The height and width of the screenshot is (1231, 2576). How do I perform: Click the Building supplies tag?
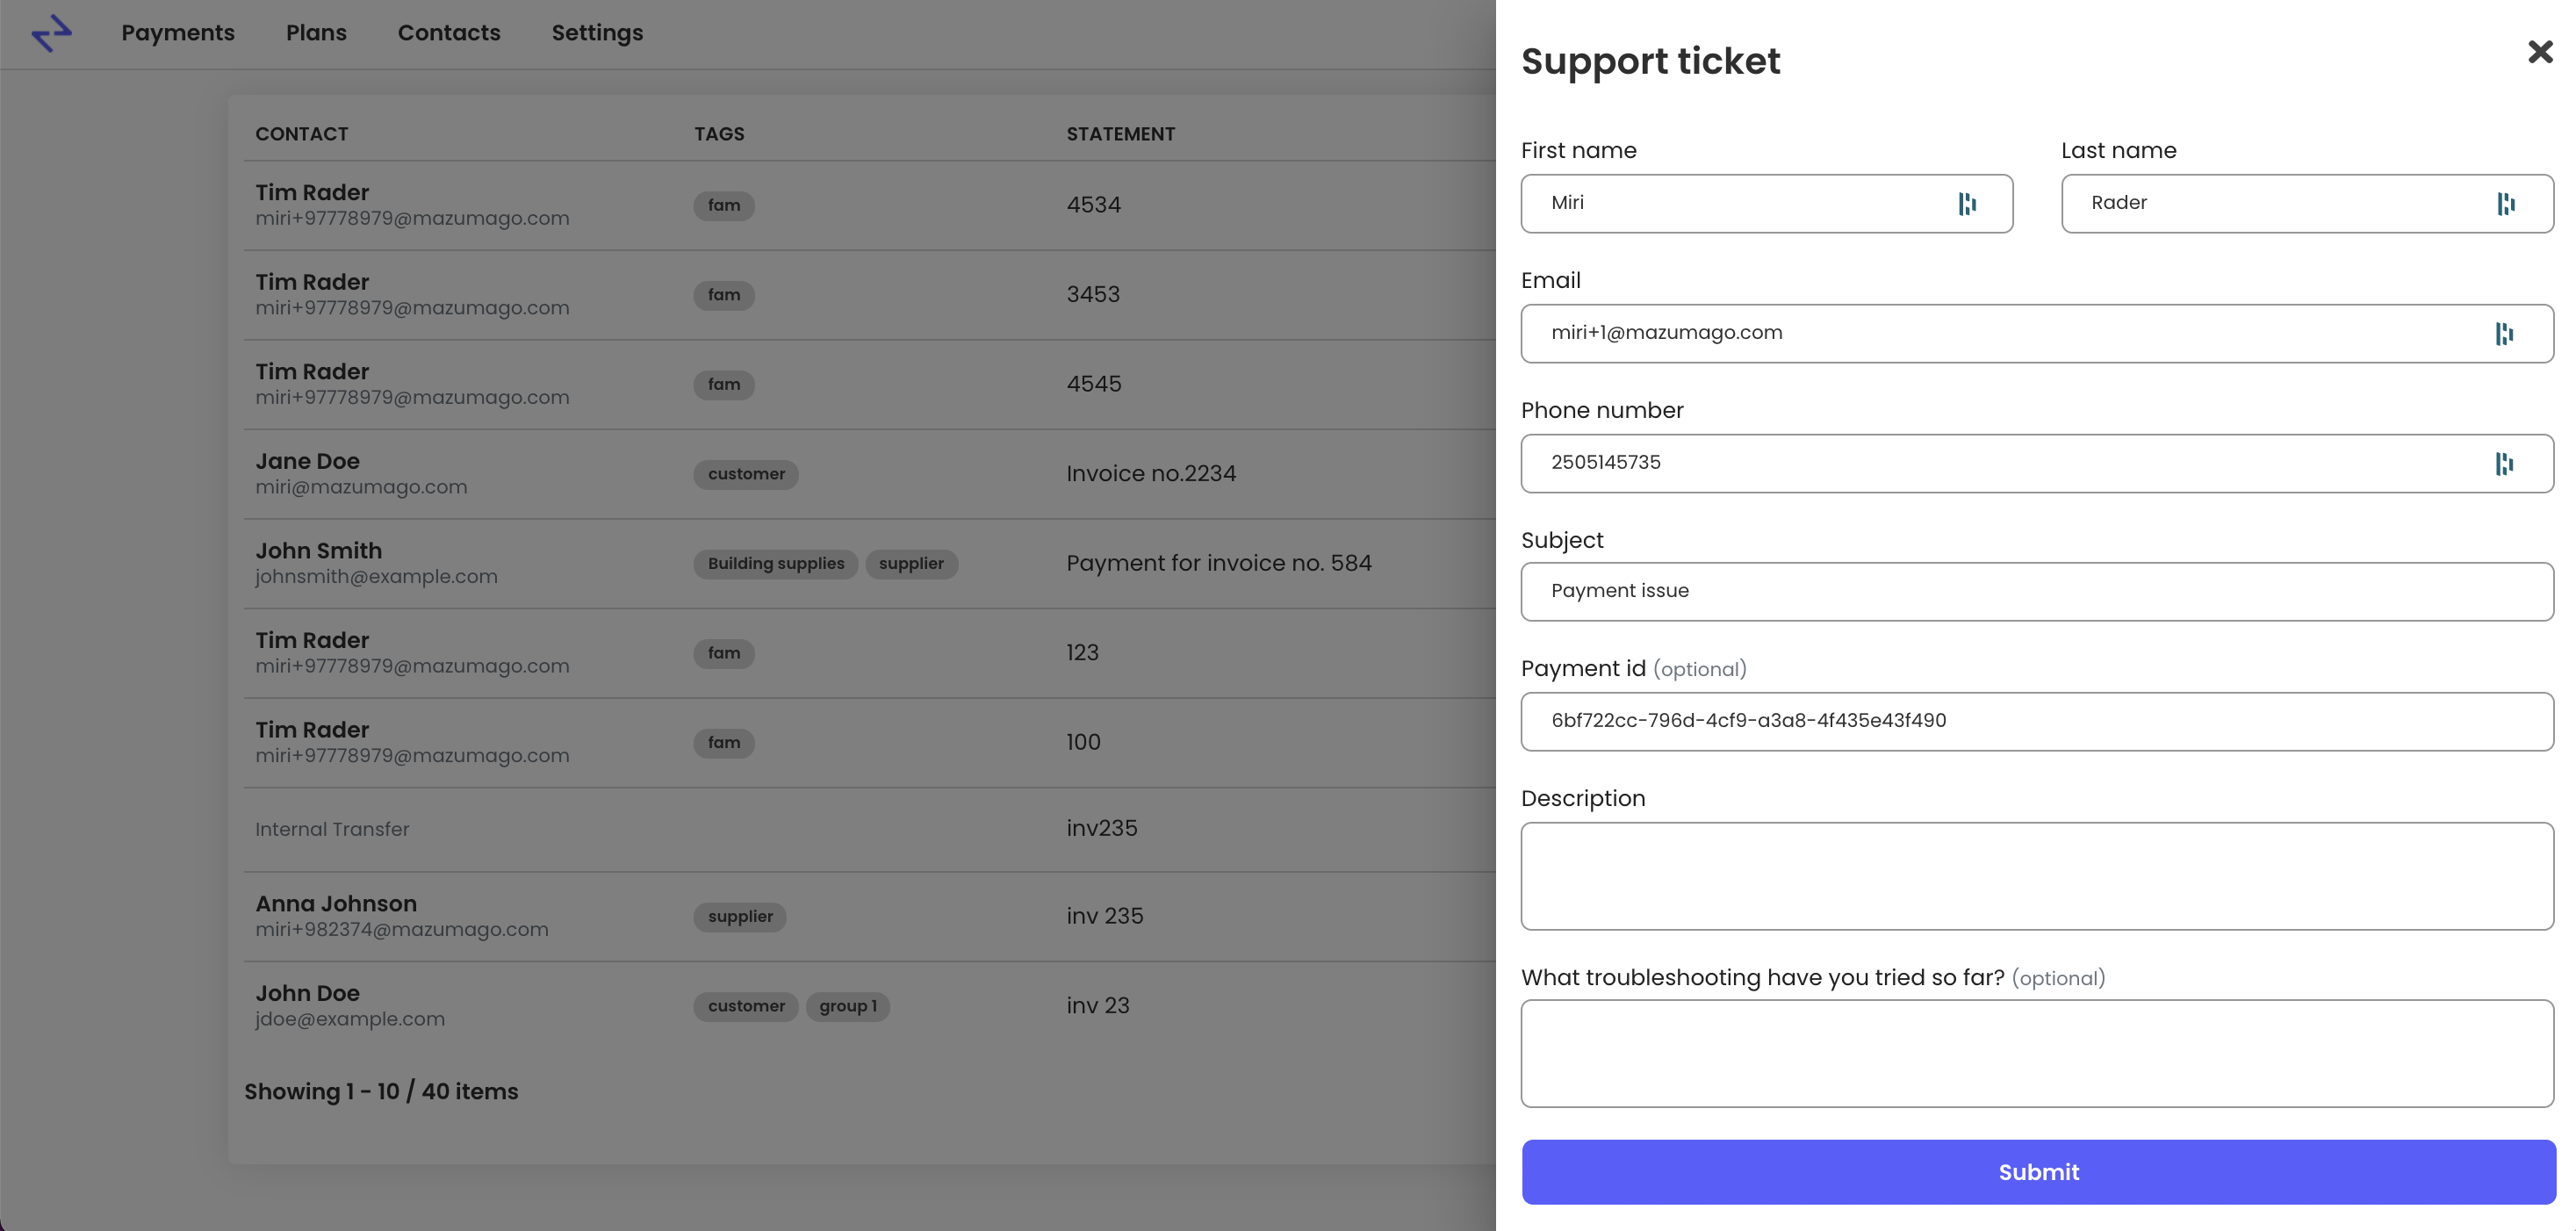point(776,564)
